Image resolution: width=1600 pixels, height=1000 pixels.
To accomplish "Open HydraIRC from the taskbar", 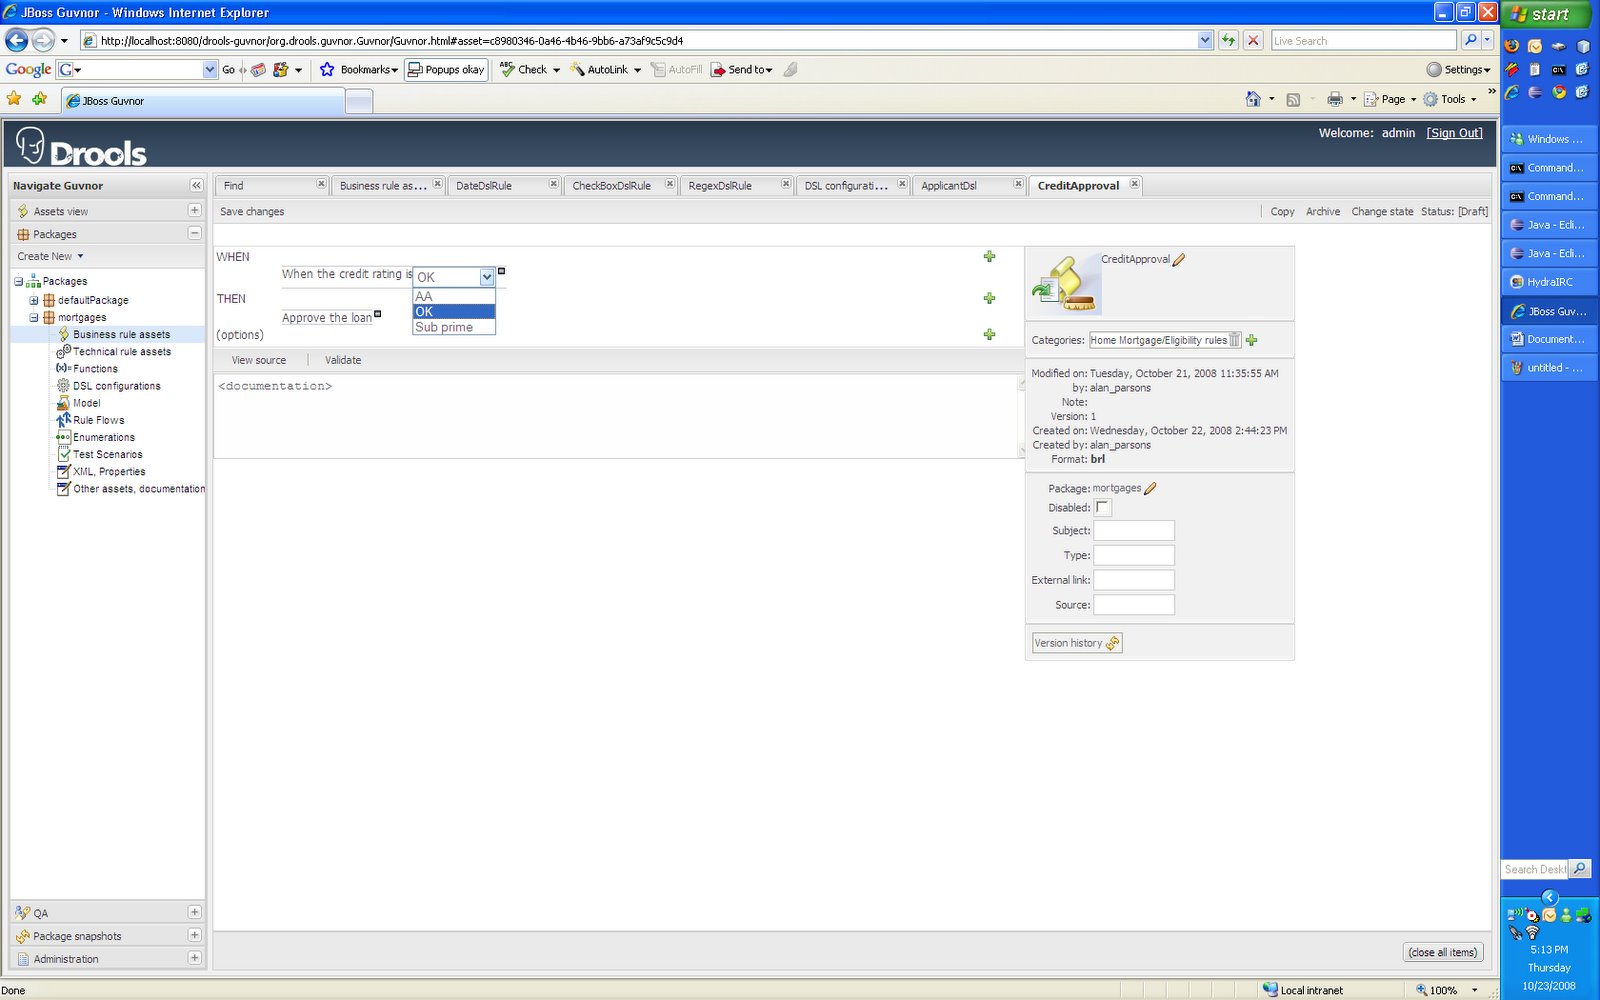I will [1550, 282].
